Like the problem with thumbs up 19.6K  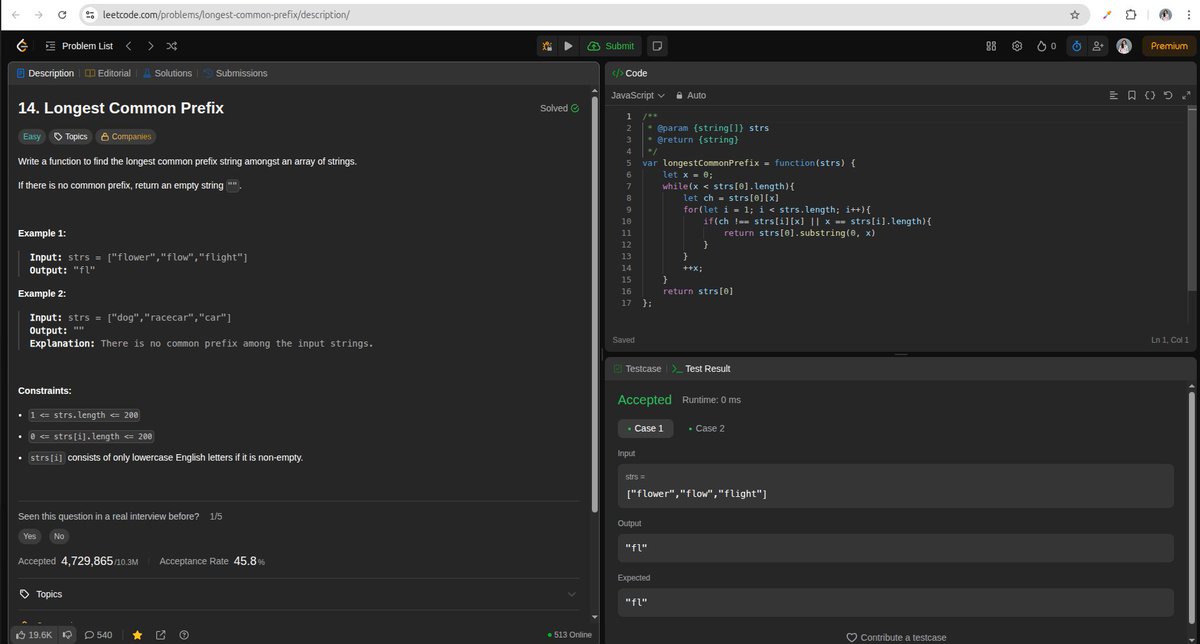tap(33, 634)
